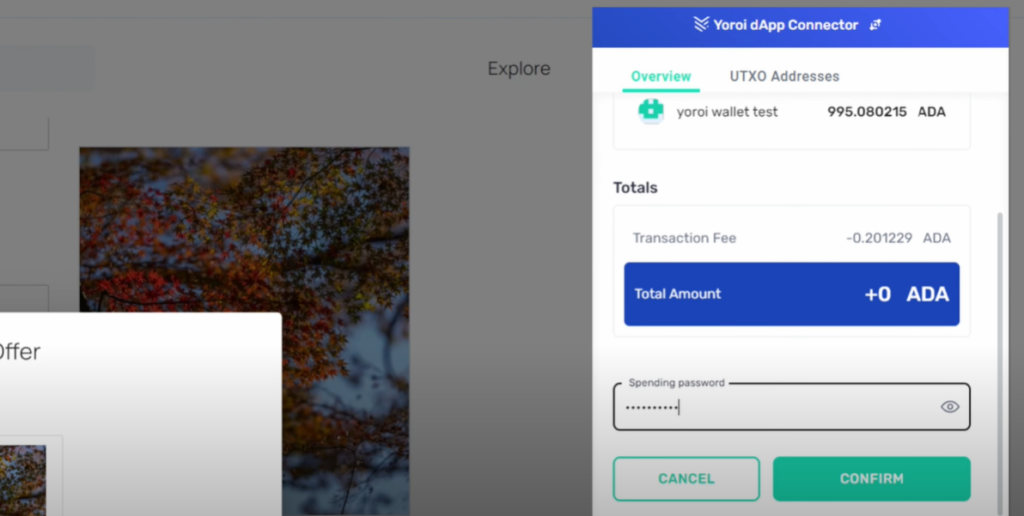1024x516 pixels.
Task: Click the Totals section heading
Action: pyautogui.click(x=635, y=187)
